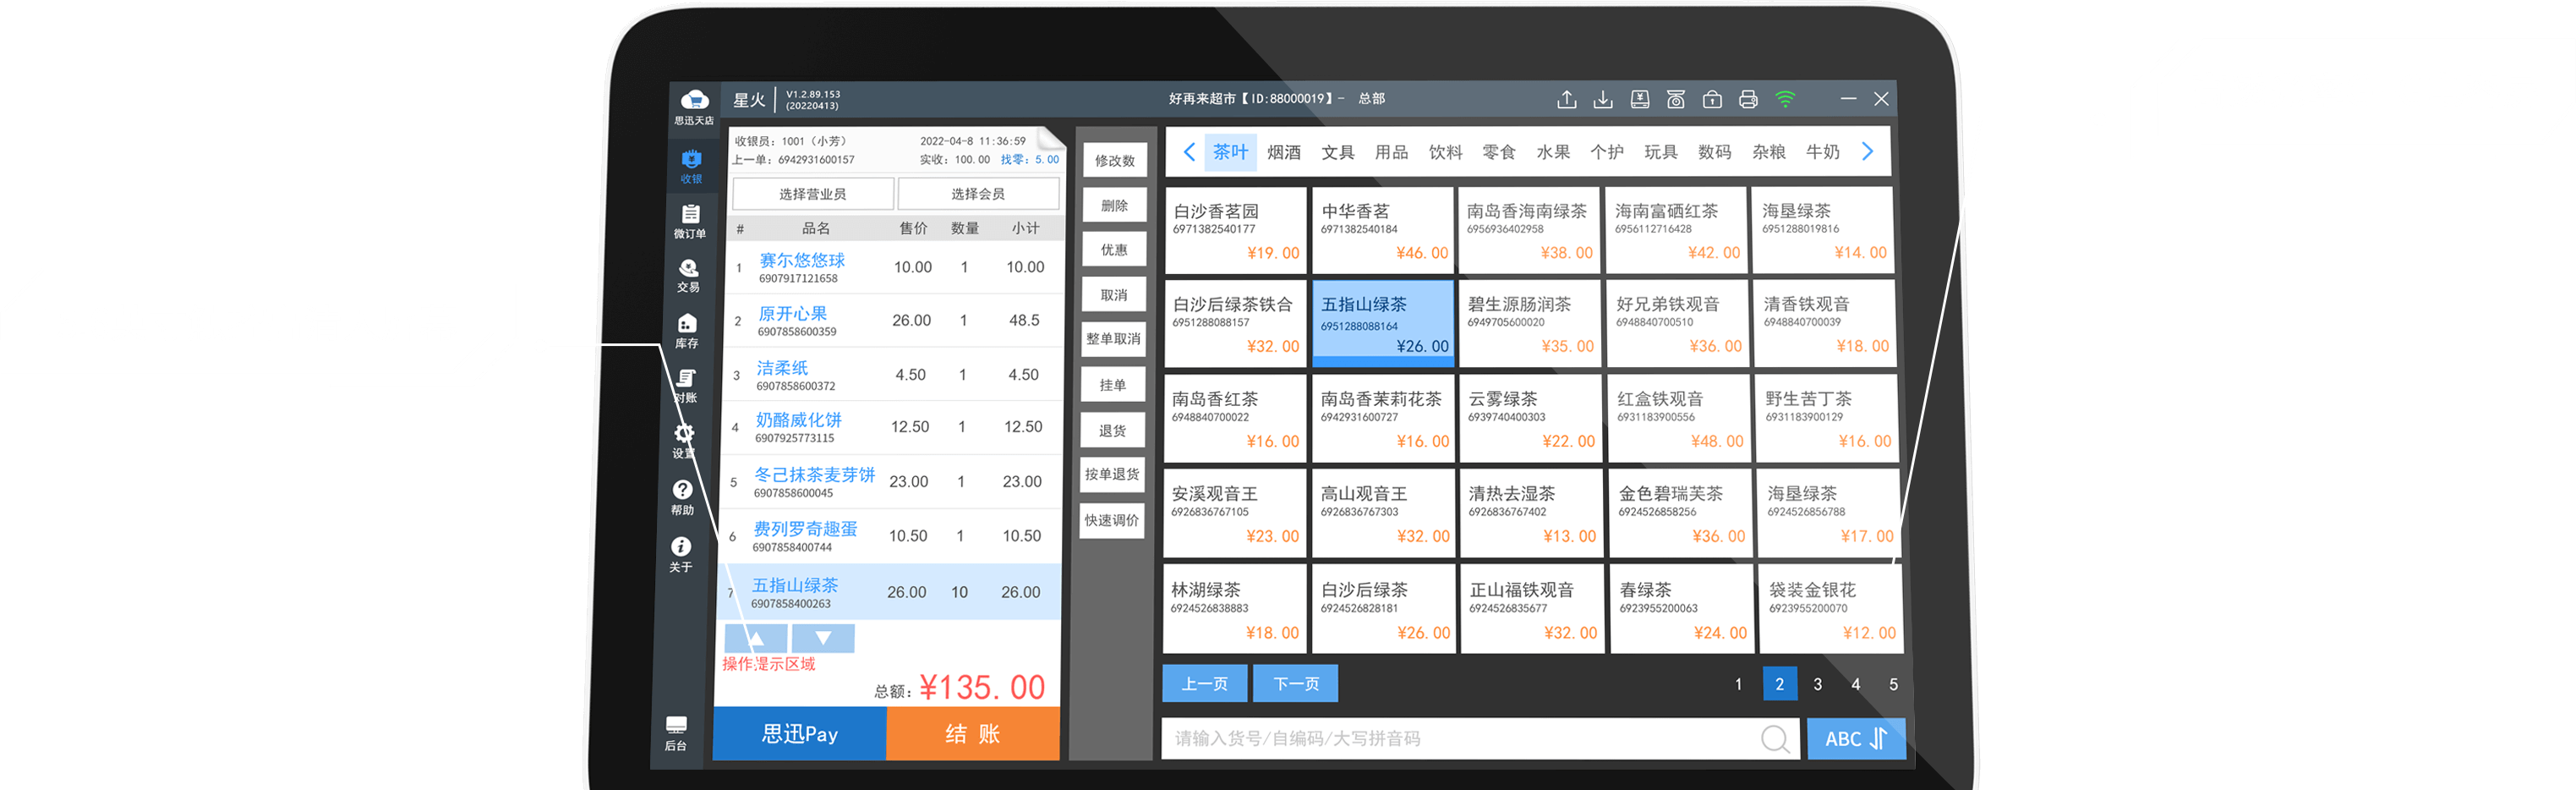The image size is (2576, 790).
Task: Open the cash drawer ¥ icon
Action: [x=1640, y=99]
